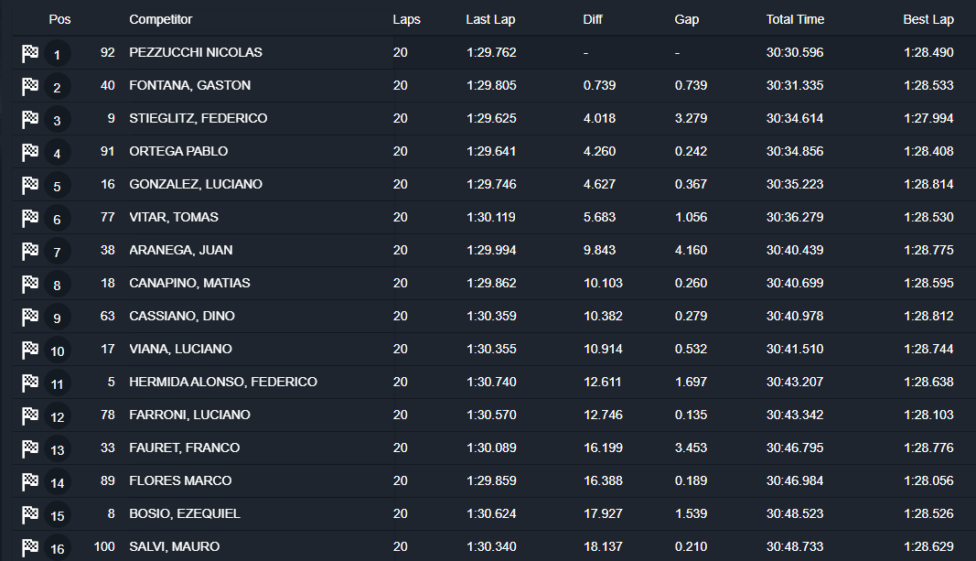Sort by the Pos column header

tap(60, 20)
